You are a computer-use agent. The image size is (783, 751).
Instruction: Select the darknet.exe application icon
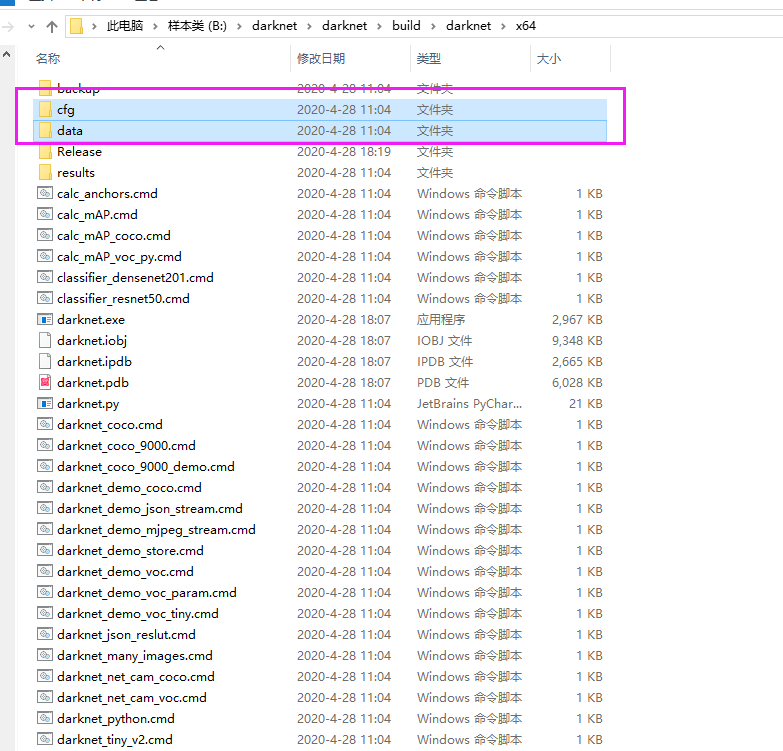45,319
